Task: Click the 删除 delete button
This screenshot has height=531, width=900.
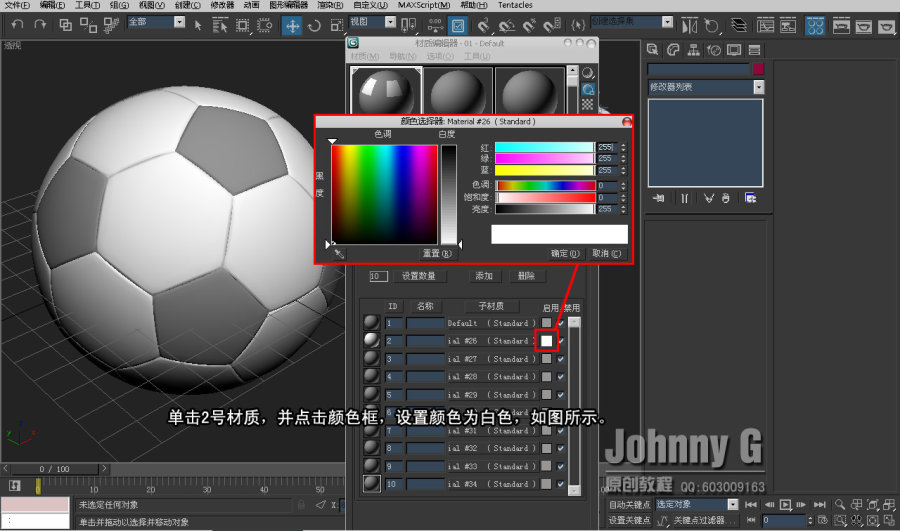Action: (x=526, y=276)
